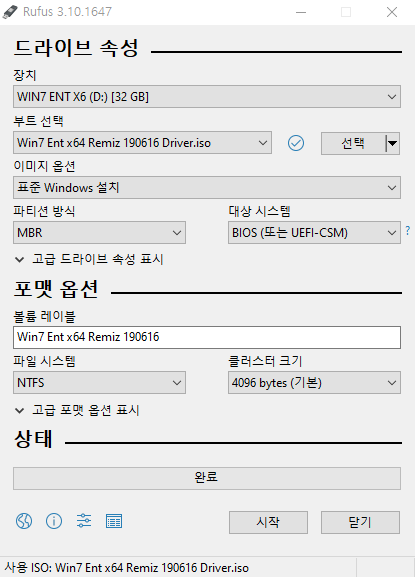Click the 사용 ISO status bar text

[127, 568]
